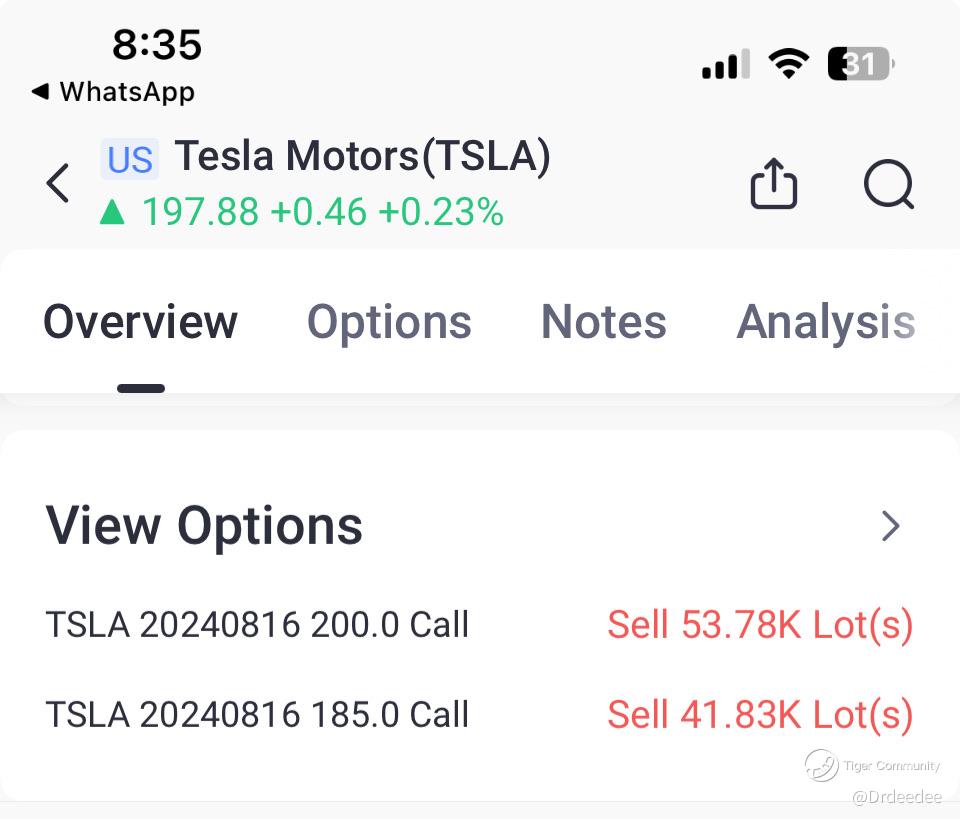Switch to the Options tab

(x=389, y=322)
